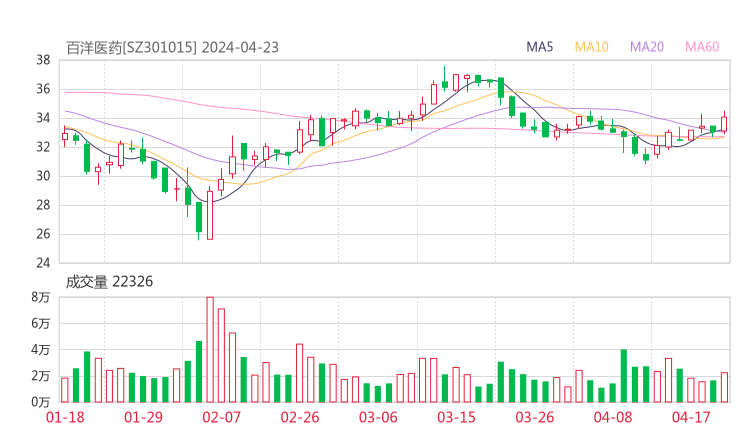Click the 2万 volume axis label
This screenshot has height=440, width=740.
pos(41,376)
